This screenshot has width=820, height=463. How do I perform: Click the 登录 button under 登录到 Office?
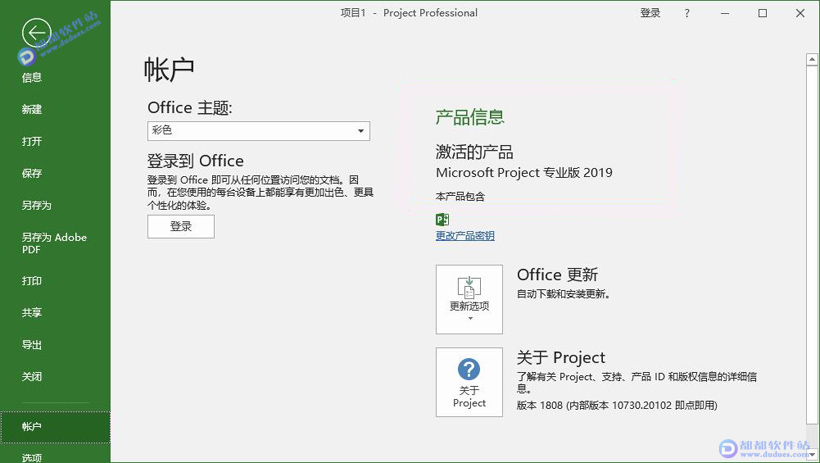point(181,227)
